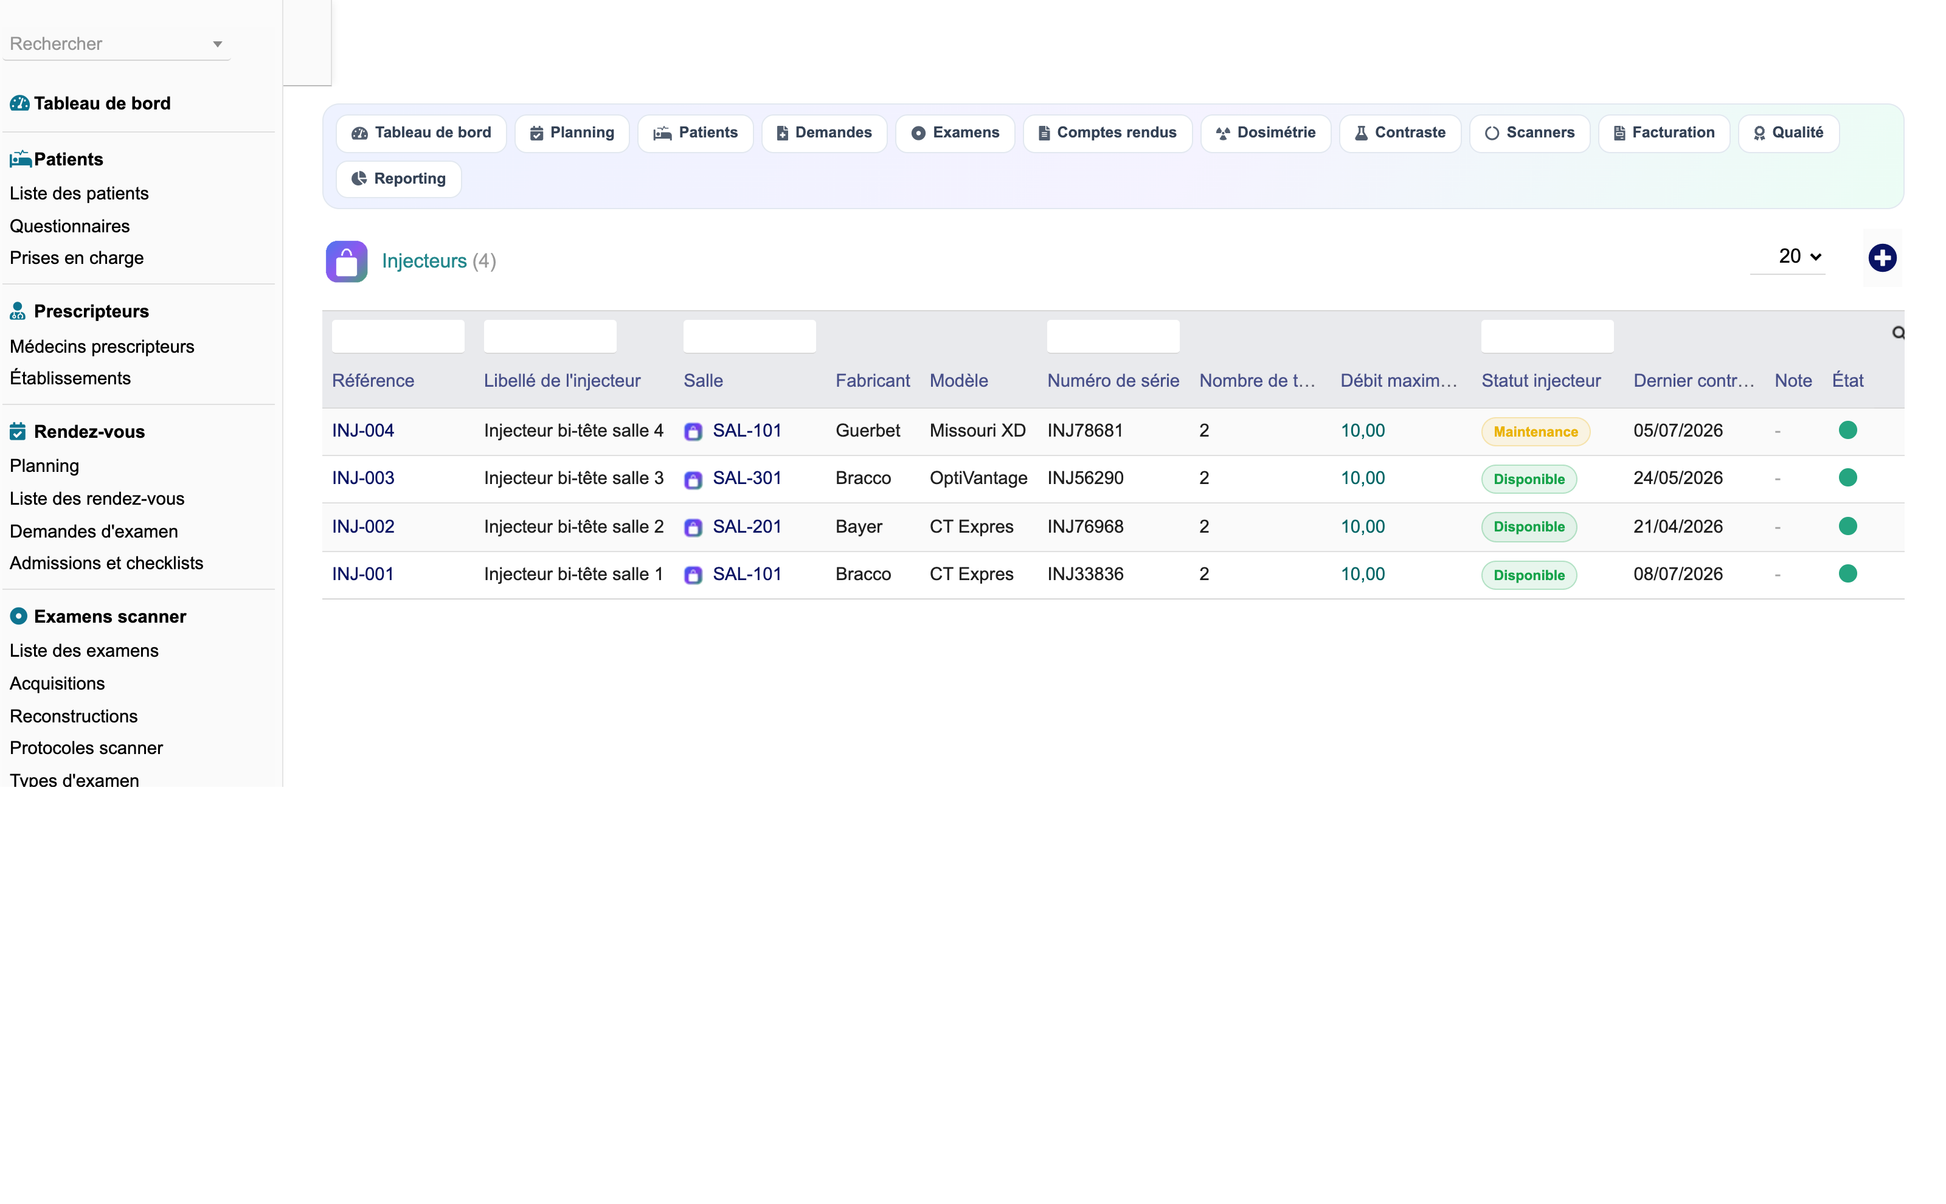Open the Patients tab in top bar

pyautogui.click(x=695, y=133)
